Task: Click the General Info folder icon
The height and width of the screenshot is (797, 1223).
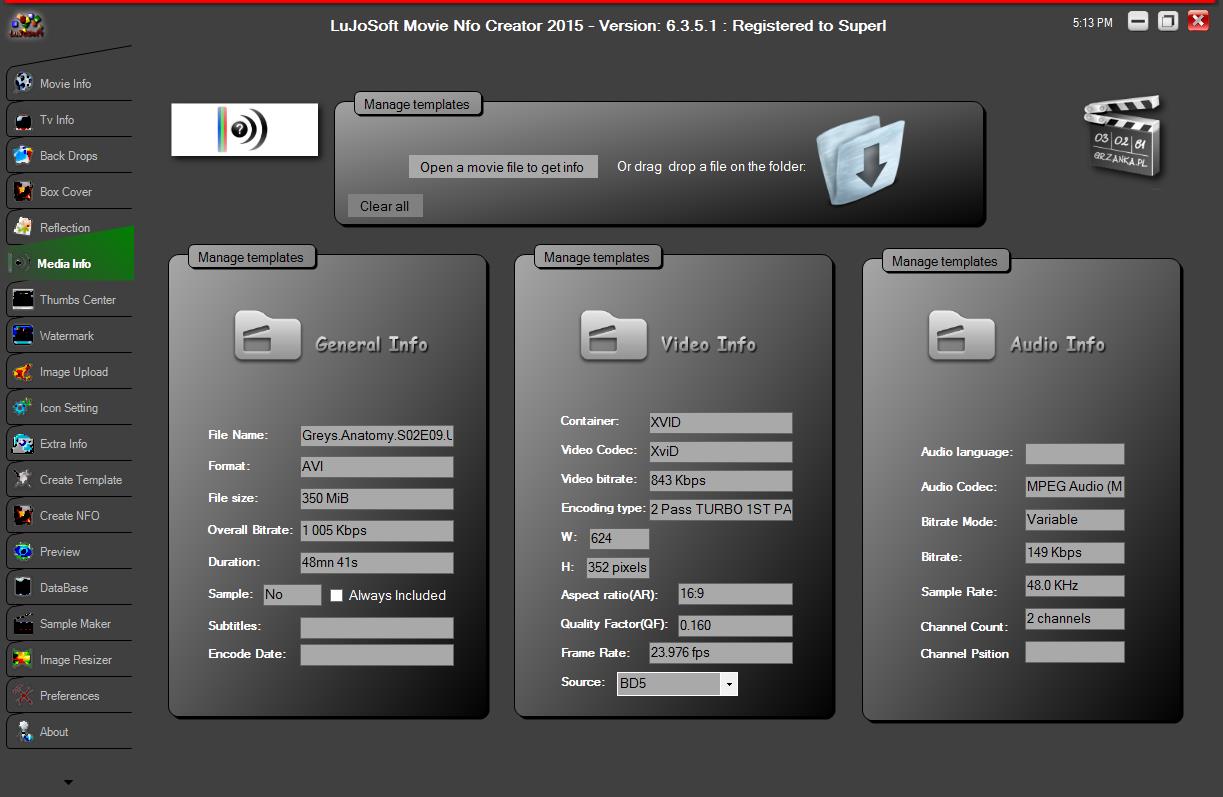Action: pyautogui.click(x=267, y=335)
